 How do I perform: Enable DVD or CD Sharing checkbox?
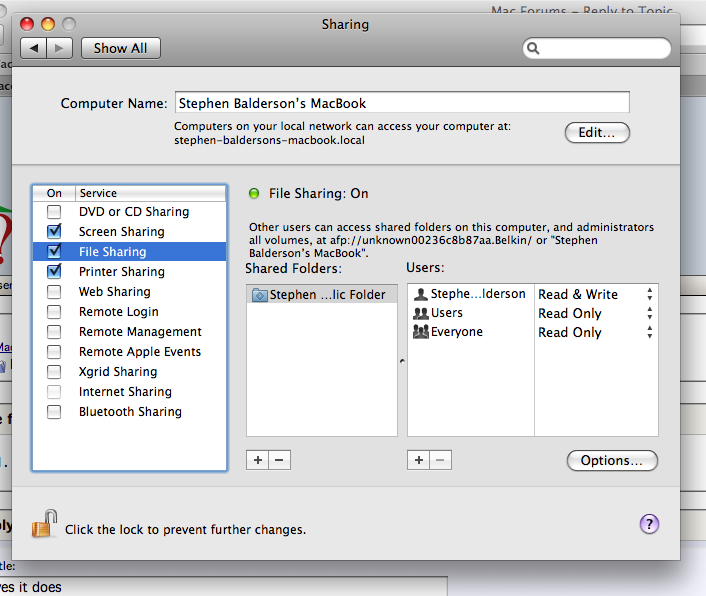[x=54, y=212]
